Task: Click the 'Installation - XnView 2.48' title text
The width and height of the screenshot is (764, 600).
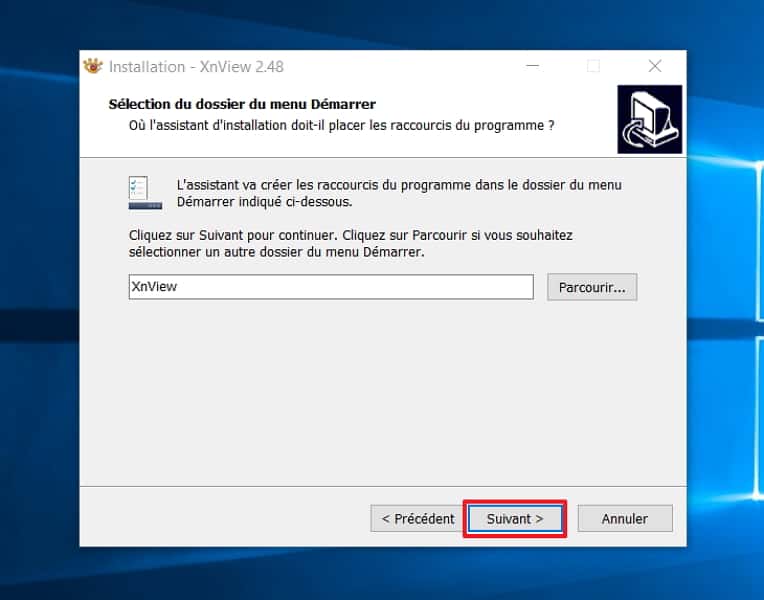Action: 196,66
